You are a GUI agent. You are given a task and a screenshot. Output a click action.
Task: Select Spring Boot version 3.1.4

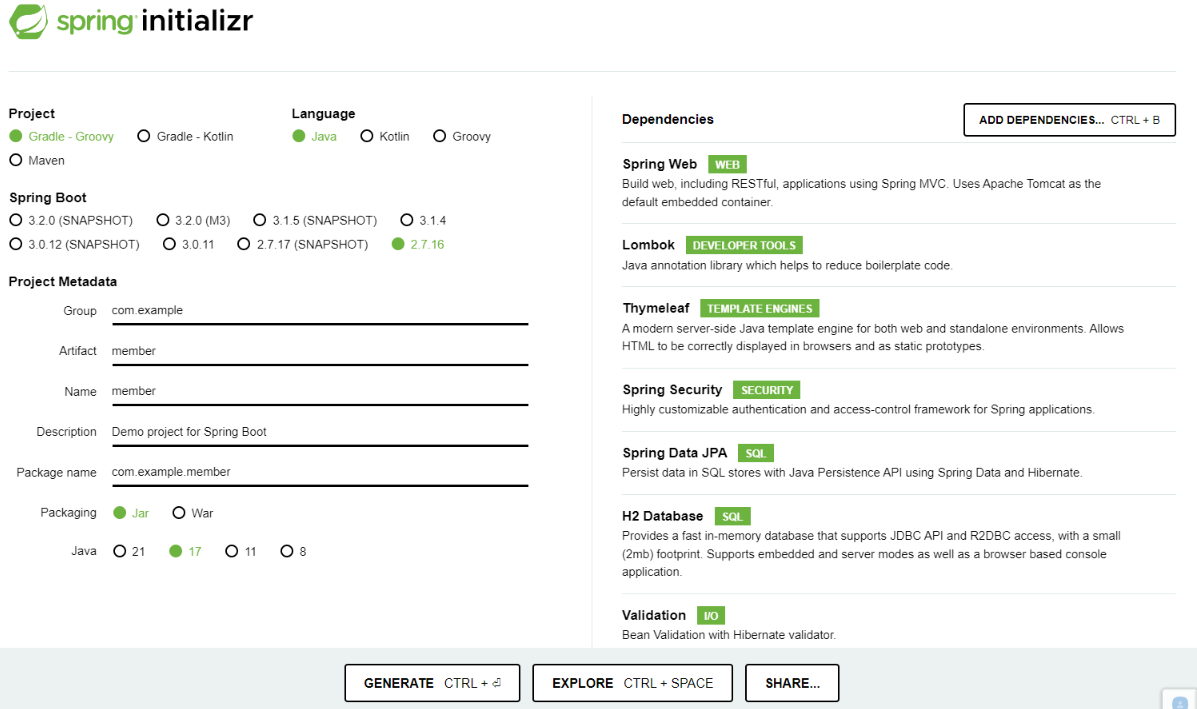coord(424,221)
